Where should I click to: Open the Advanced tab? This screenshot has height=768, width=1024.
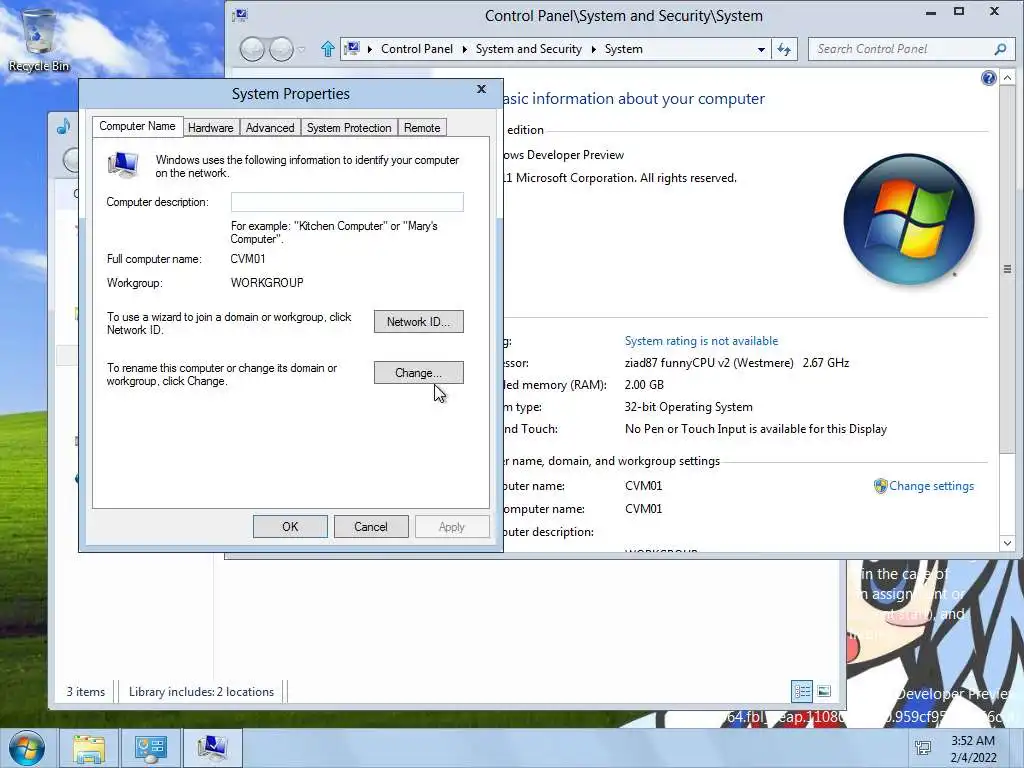[270, 128]
